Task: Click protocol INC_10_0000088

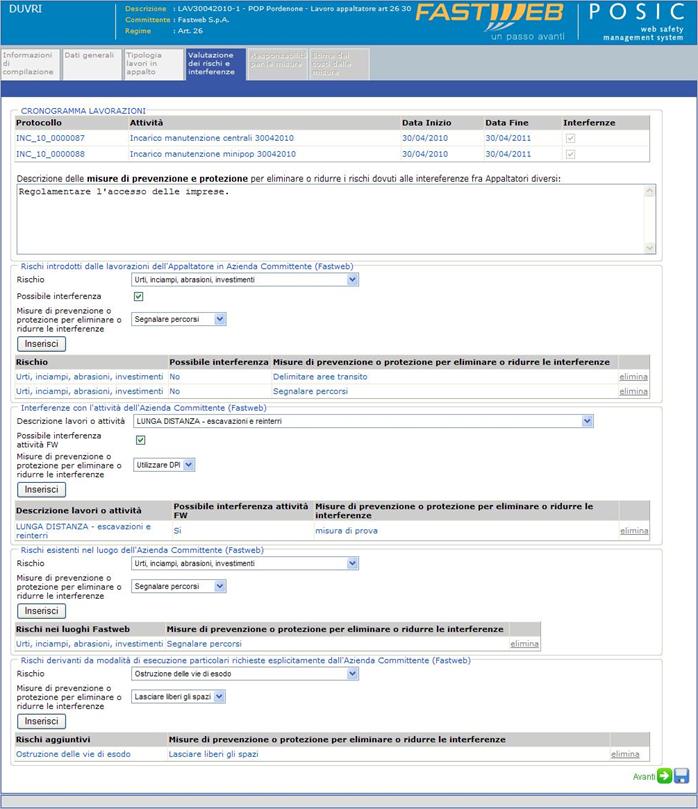Action: point(50,154)
